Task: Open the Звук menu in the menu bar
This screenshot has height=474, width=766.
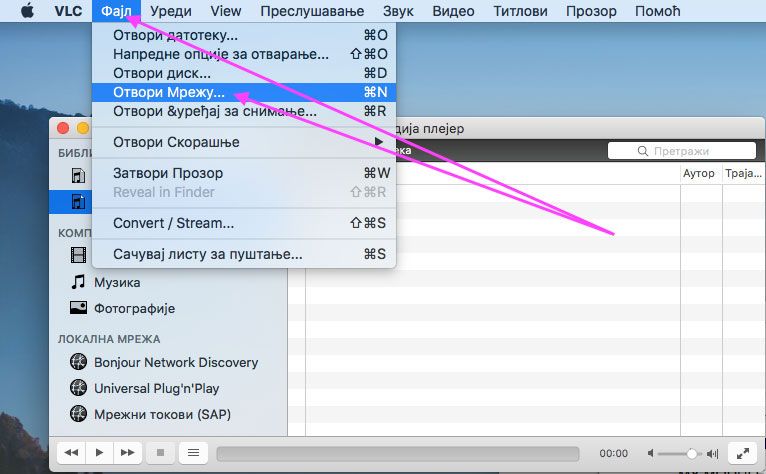Action: click(x=396, y=11)
